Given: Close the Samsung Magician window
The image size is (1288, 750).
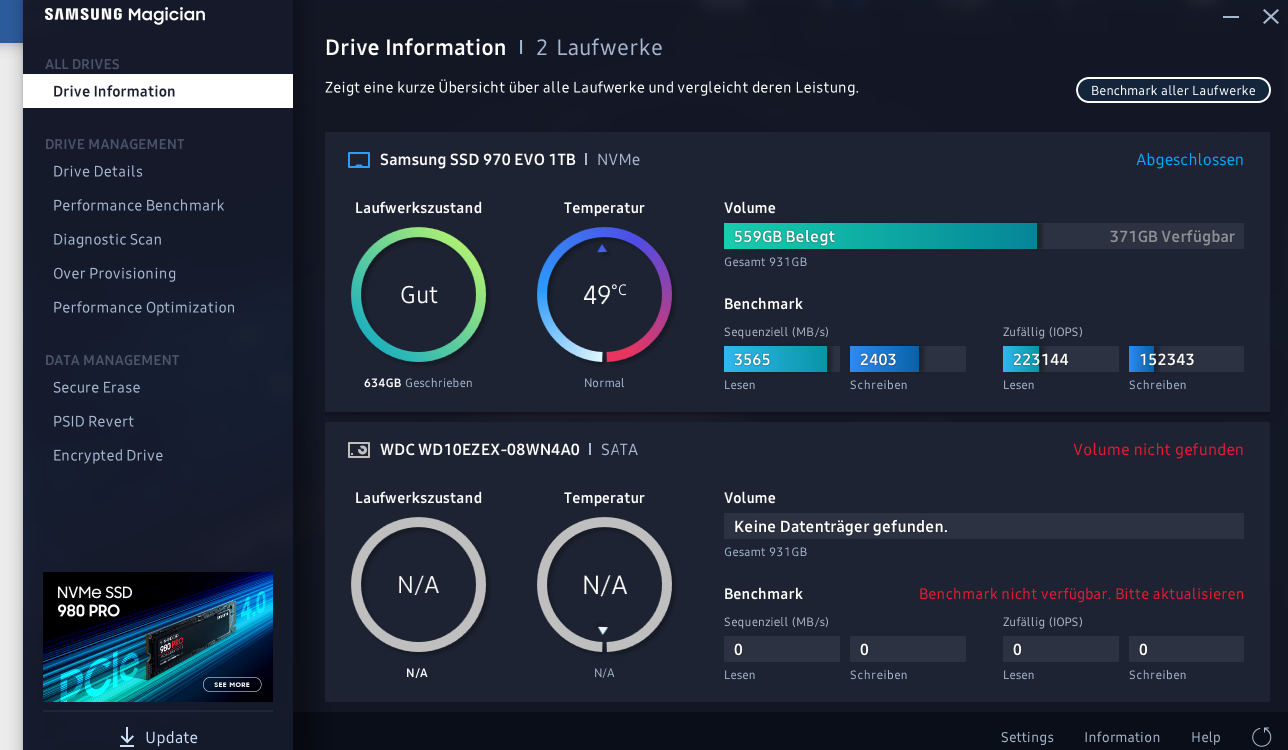Looking at the screenshot, I should (x=1270, y=16).
